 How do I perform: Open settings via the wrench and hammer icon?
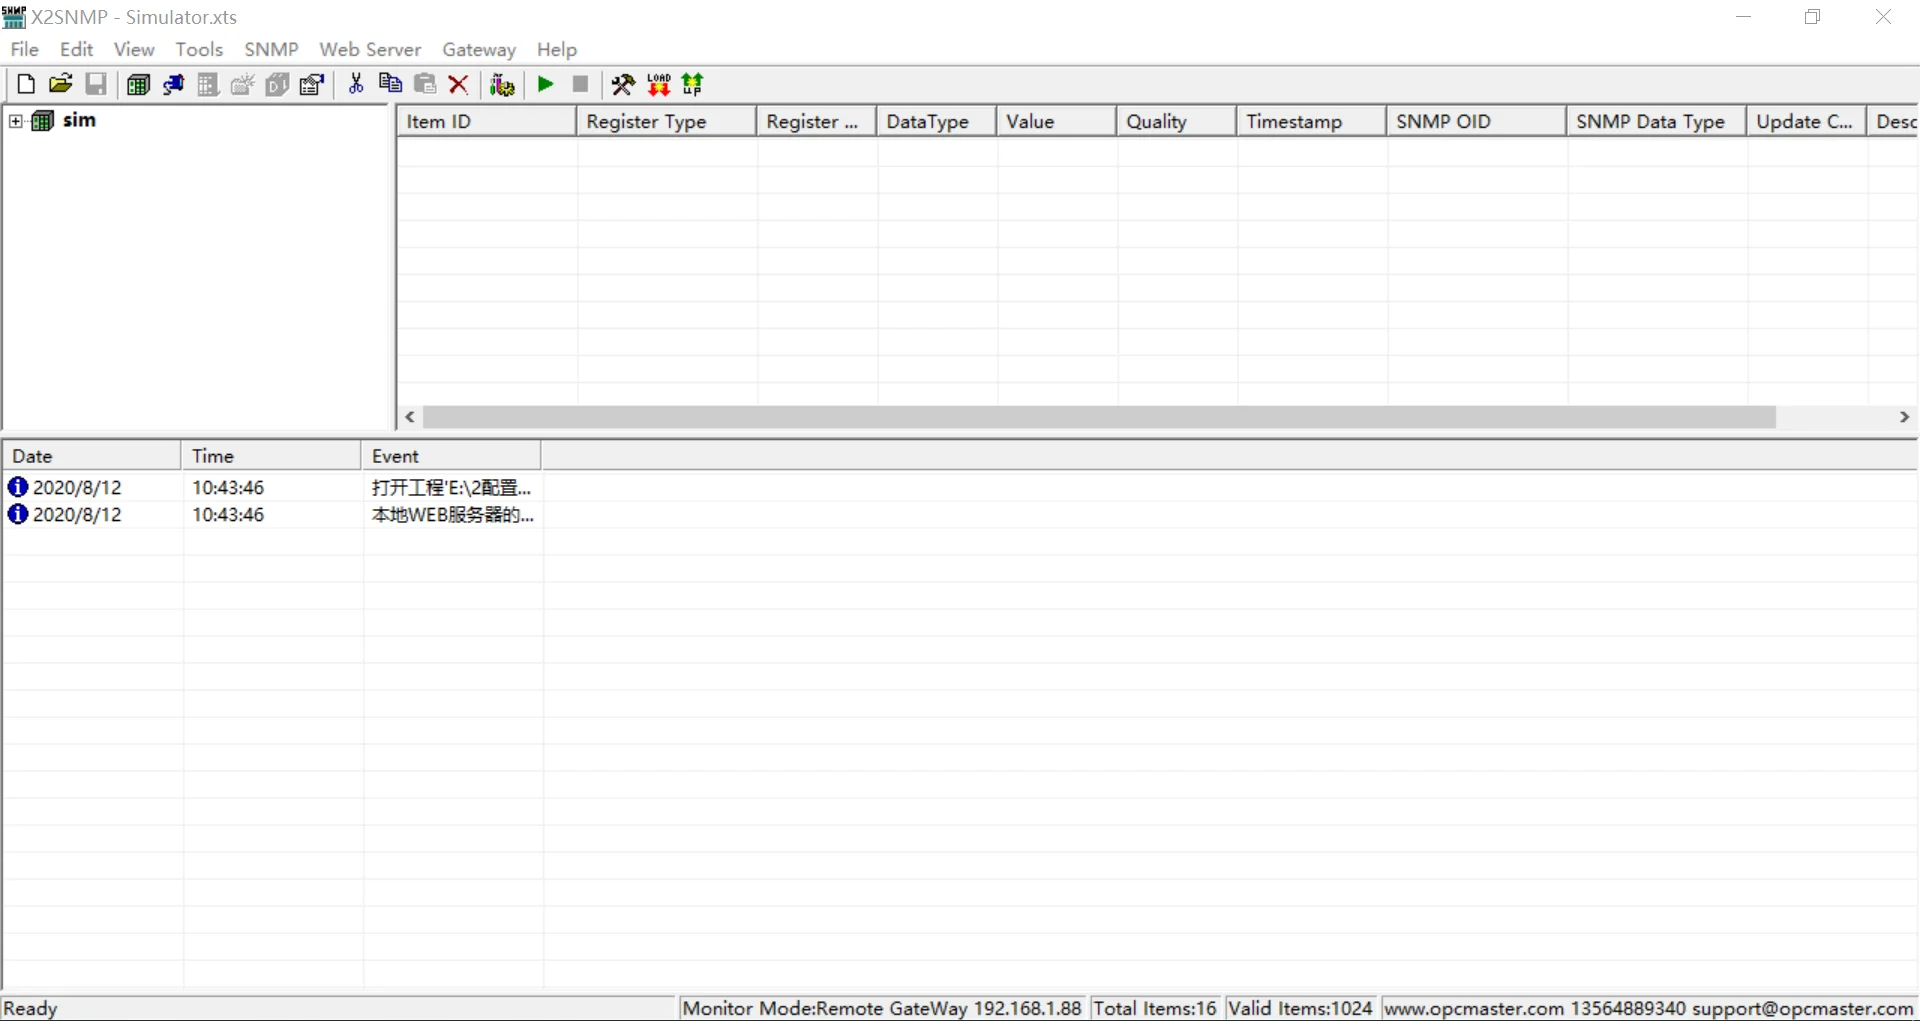click(622, 84)
